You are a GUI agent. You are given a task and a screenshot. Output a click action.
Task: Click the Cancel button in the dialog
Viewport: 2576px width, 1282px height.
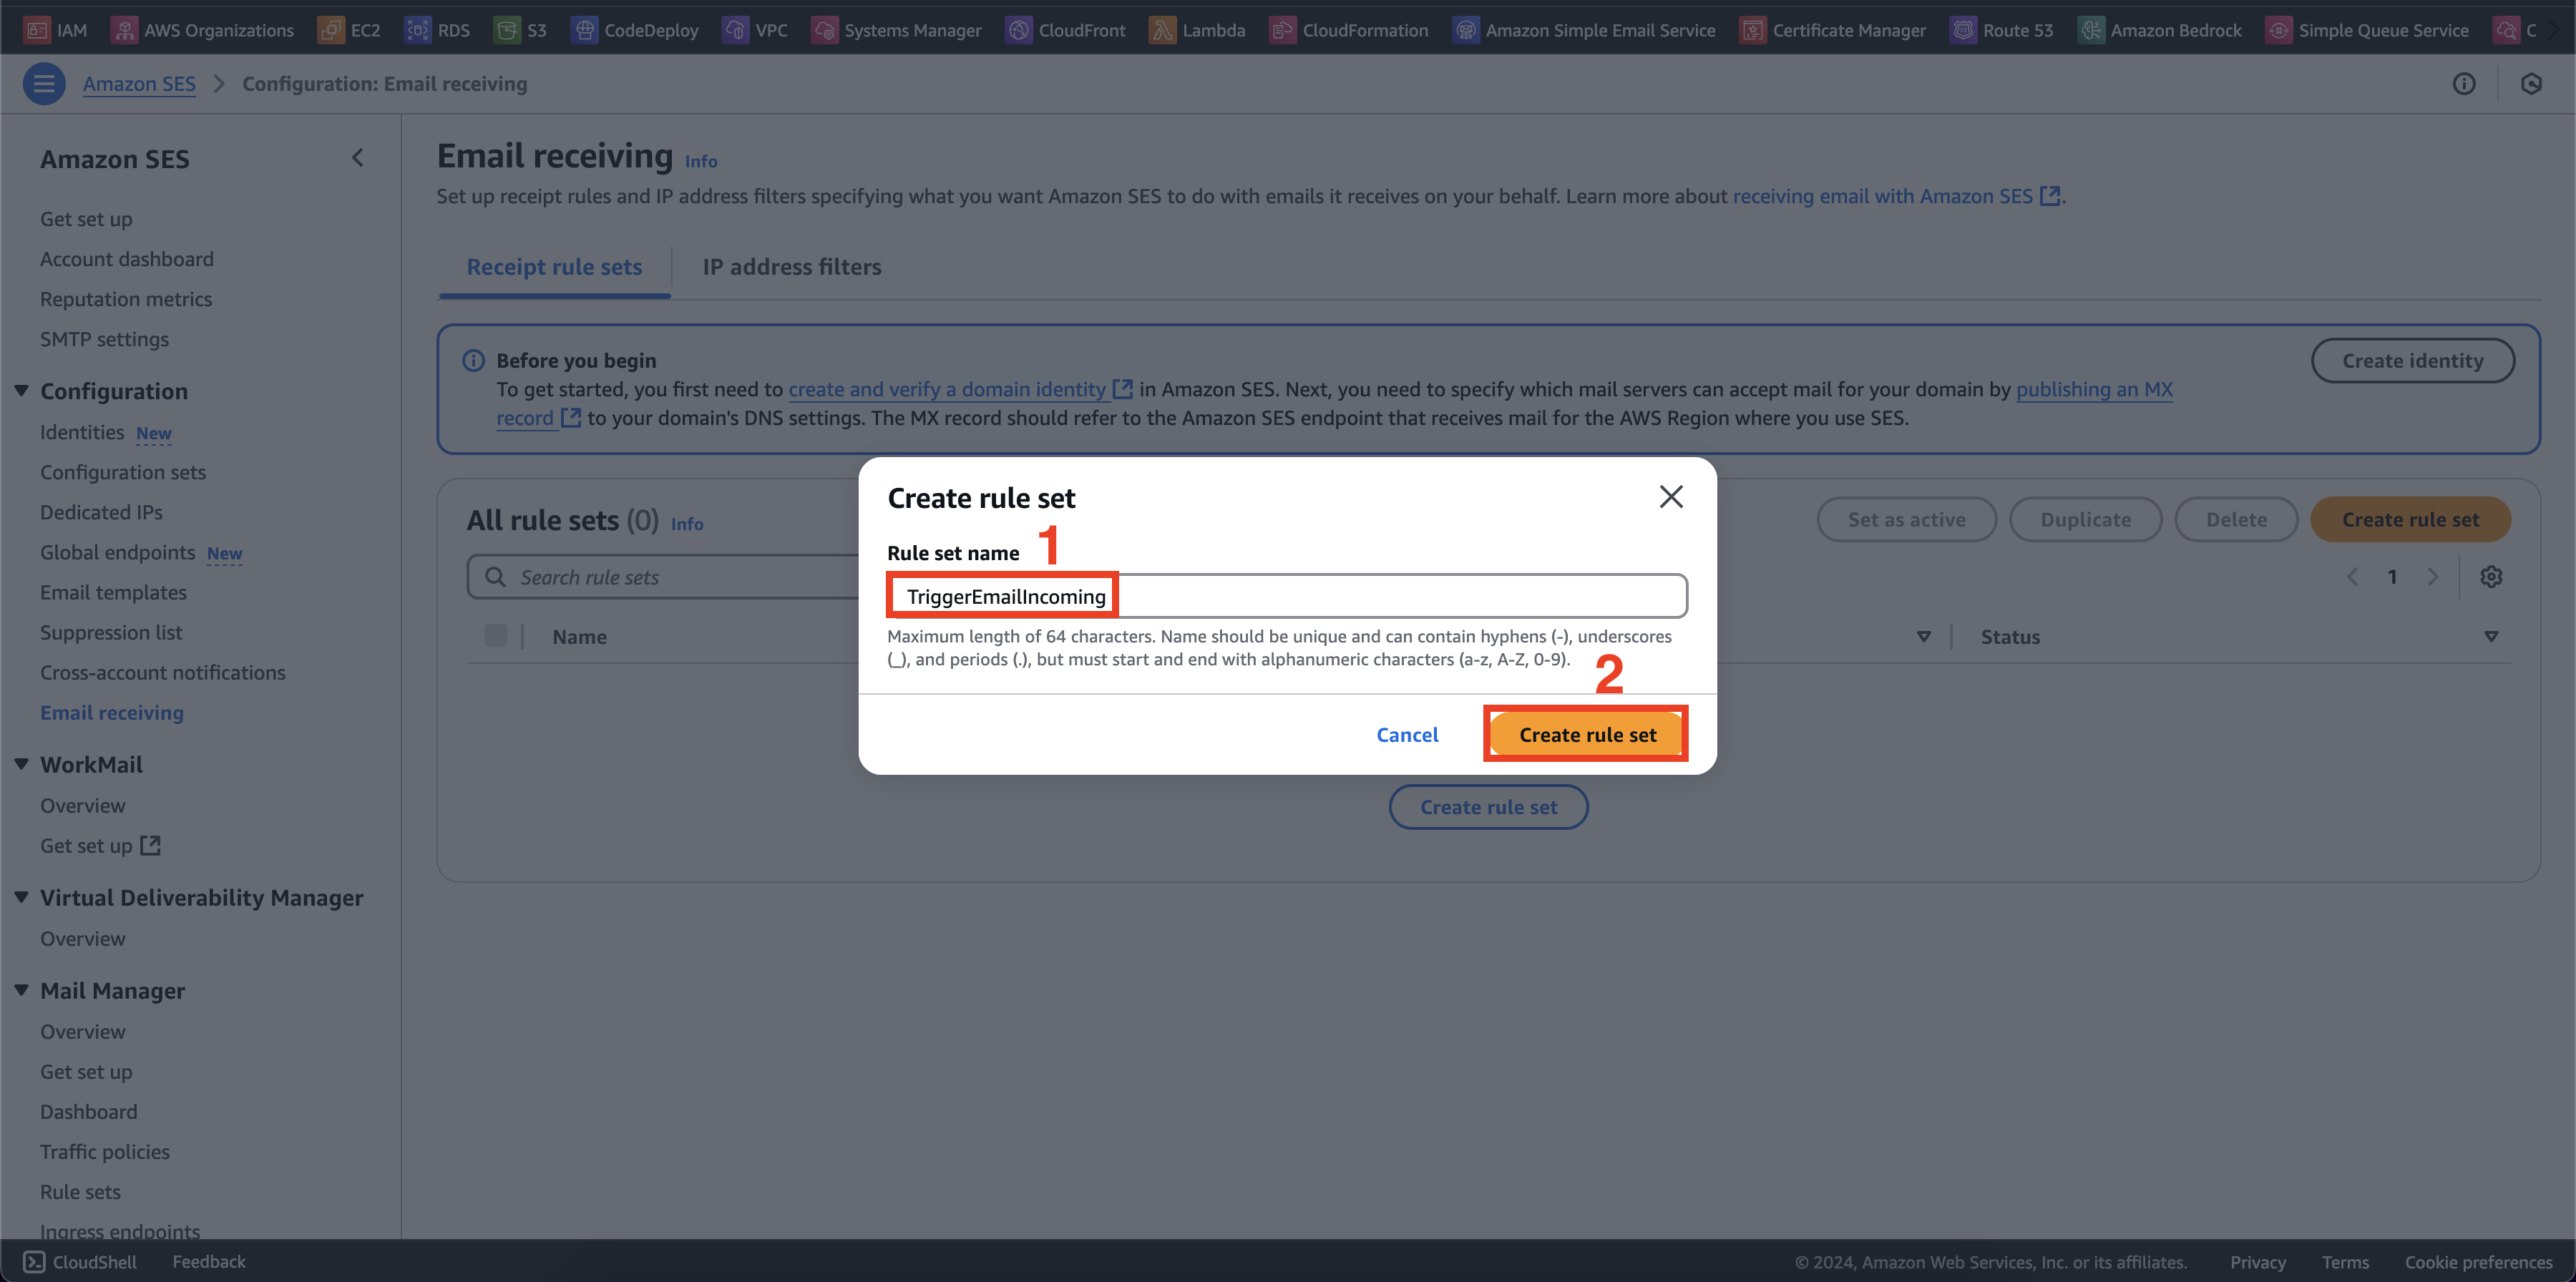pyautogui.click(x=1406, y=734)
